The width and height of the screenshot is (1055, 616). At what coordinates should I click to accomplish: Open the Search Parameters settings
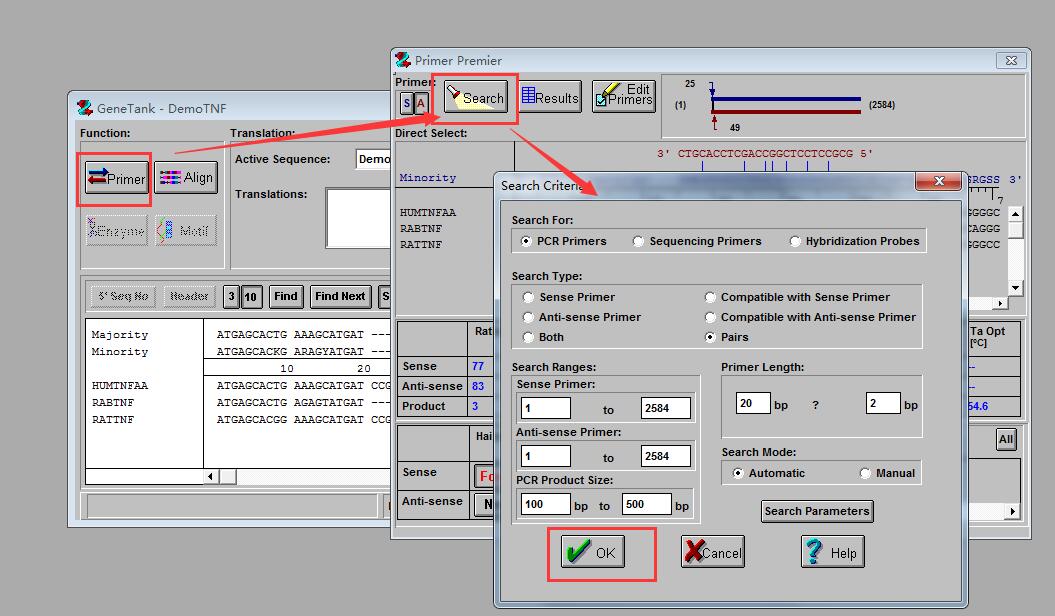[x=816, y=511]
